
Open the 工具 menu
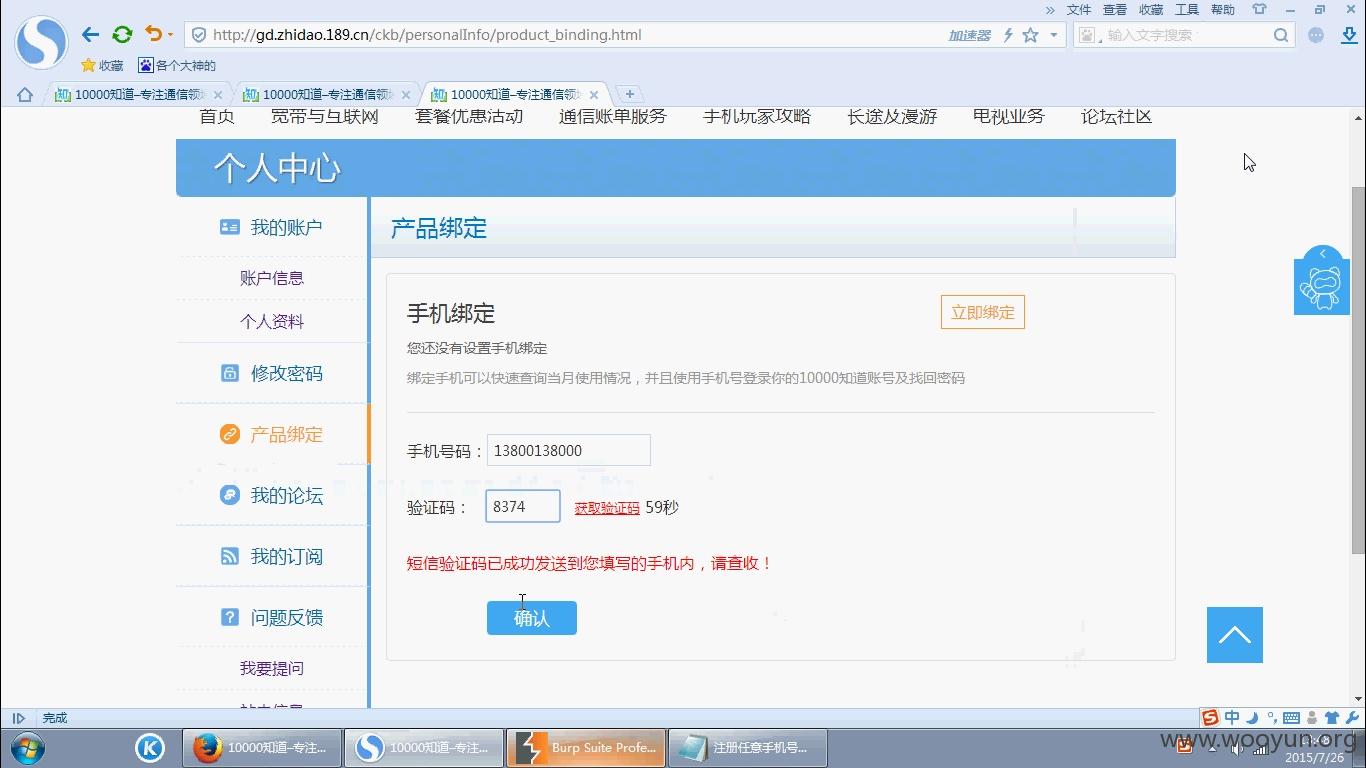pos(1187,9)
